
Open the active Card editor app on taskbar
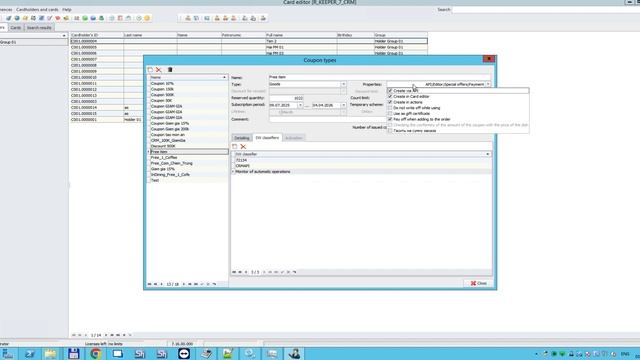295,353
